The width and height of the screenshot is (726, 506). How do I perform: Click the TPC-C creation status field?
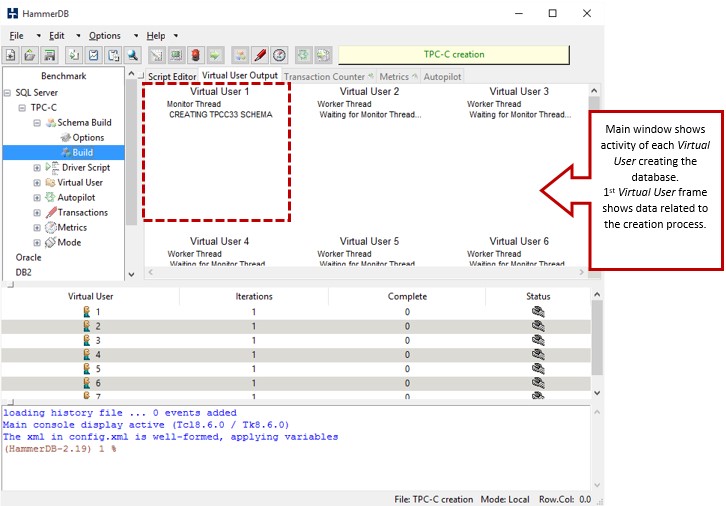point(454,55)
